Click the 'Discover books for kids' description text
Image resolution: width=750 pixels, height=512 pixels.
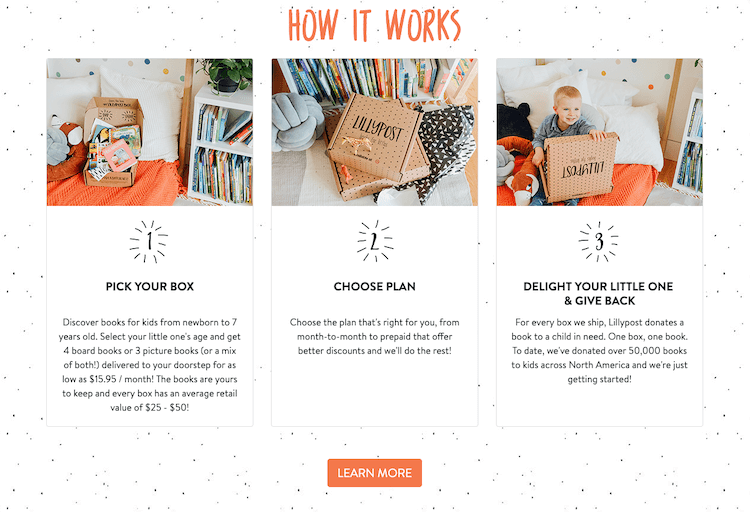pos(150,365)
